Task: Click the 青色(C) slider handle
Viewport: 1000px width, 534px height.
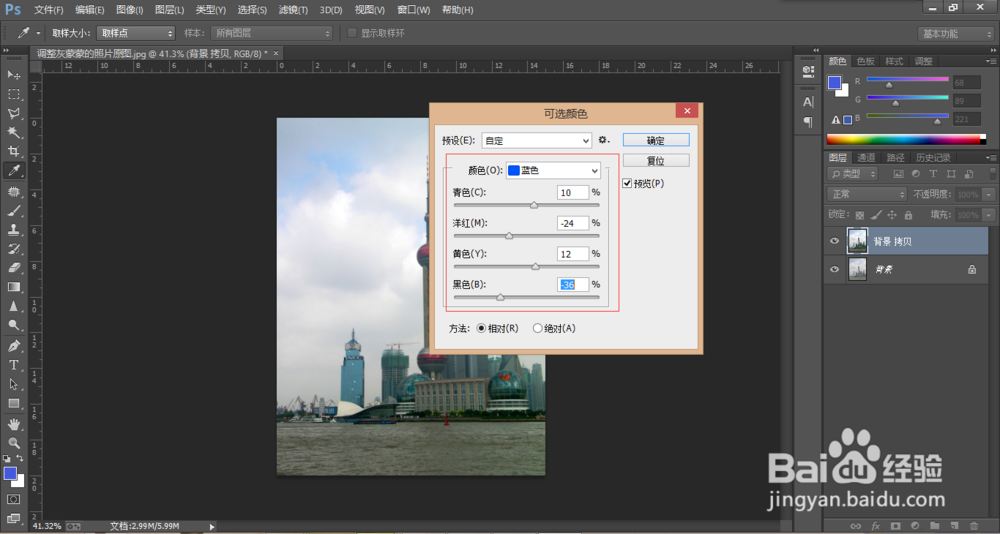Action: click(x=534, y=205)
